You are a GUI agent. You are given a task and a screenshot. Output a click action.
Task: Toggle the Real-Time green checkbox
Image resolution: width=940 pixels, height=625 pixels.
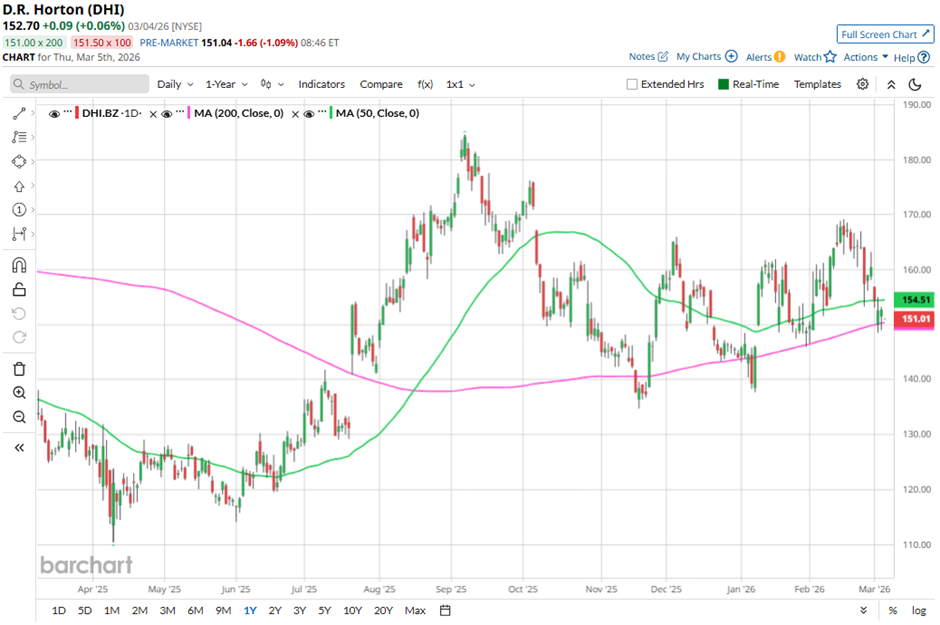[x=723, y=84]
